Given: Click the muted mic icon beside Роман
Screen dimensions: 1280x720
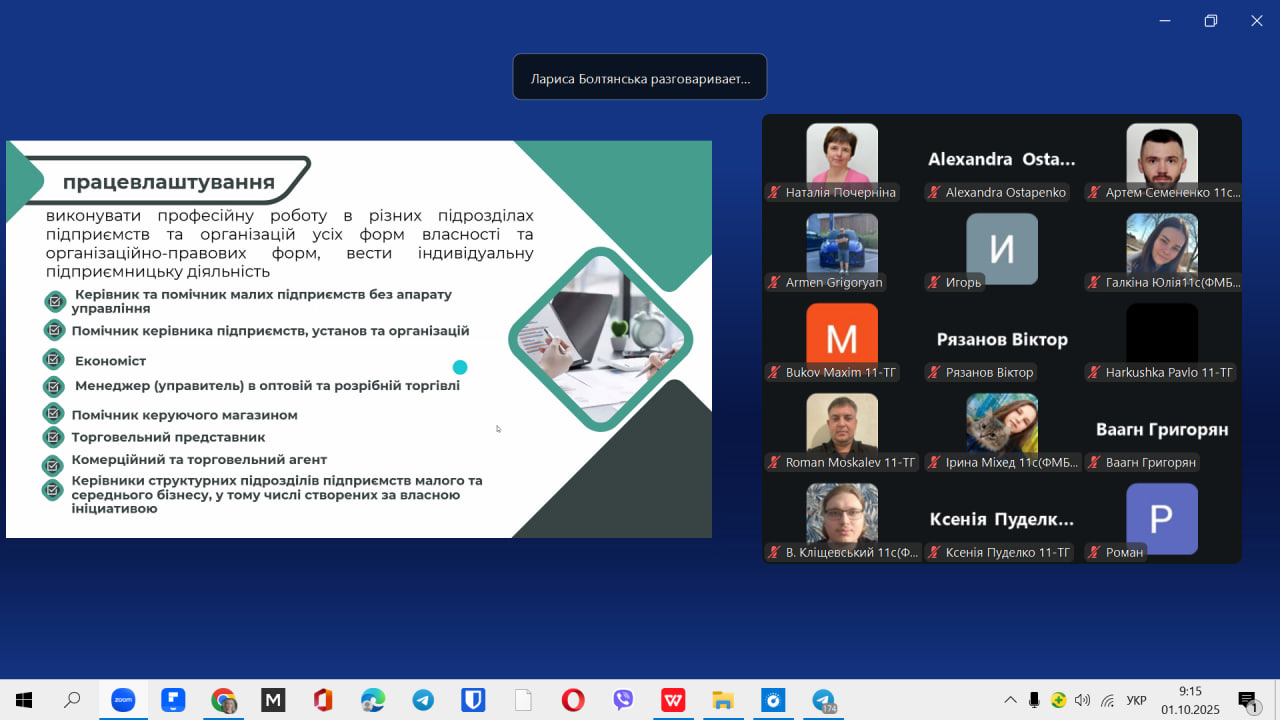Looking at the screenshot, I should tap(1094, 552).
